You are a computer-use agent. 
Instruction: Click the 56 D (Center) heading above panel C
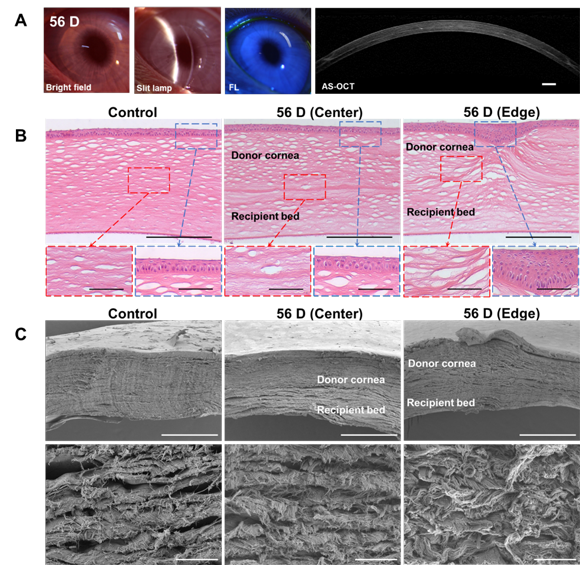coord(320,314)
